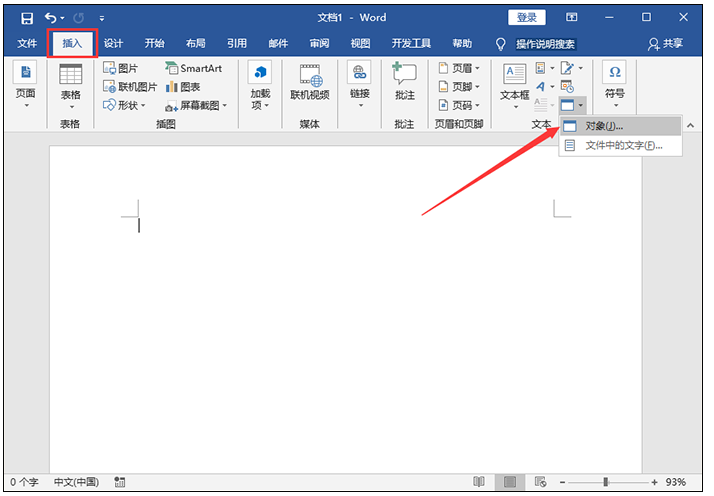Open the Quick Access Toolbar customize dropdown

(102, 19)
